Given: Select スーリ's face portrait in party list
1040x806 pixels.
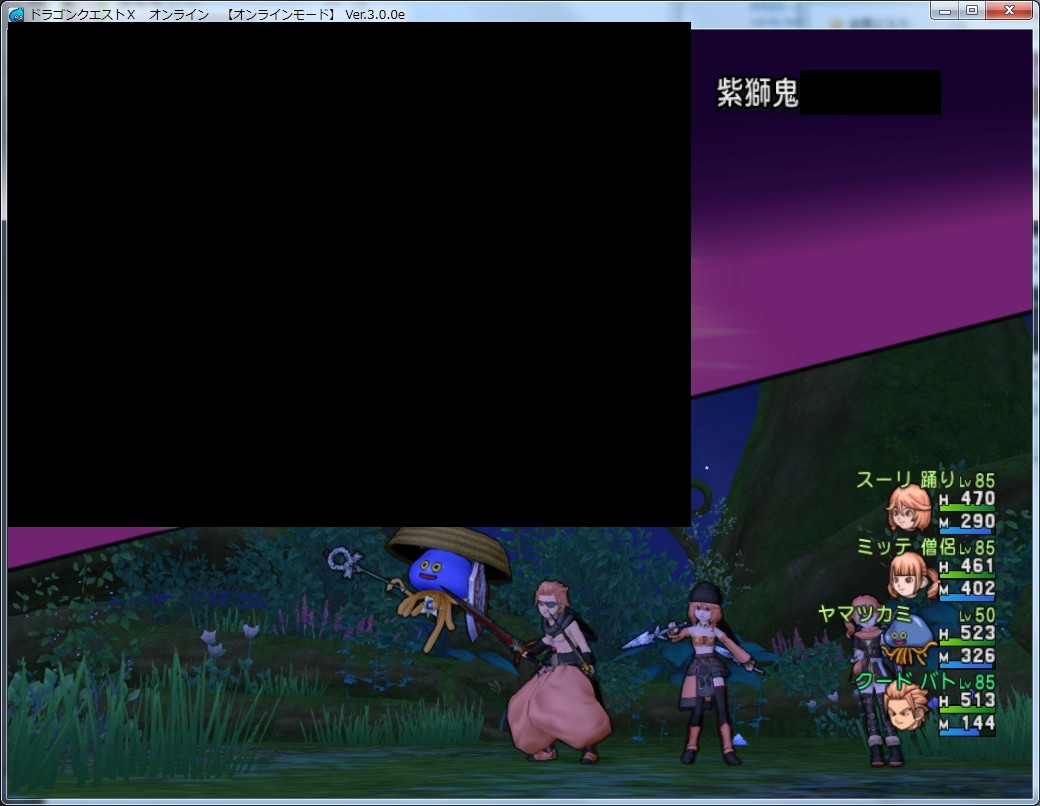Looking at the screenshot, I should [909, 507].
